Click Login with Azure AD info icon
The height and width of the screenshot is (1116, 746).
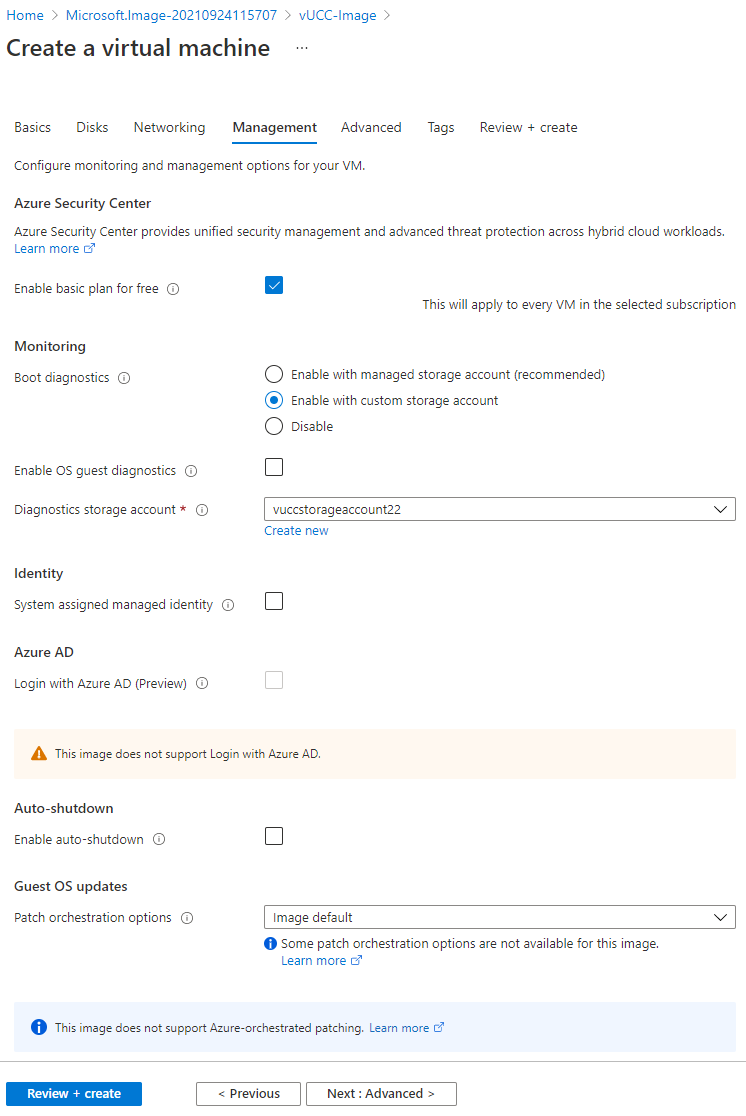pyautogui.click(x=202, y=683)
